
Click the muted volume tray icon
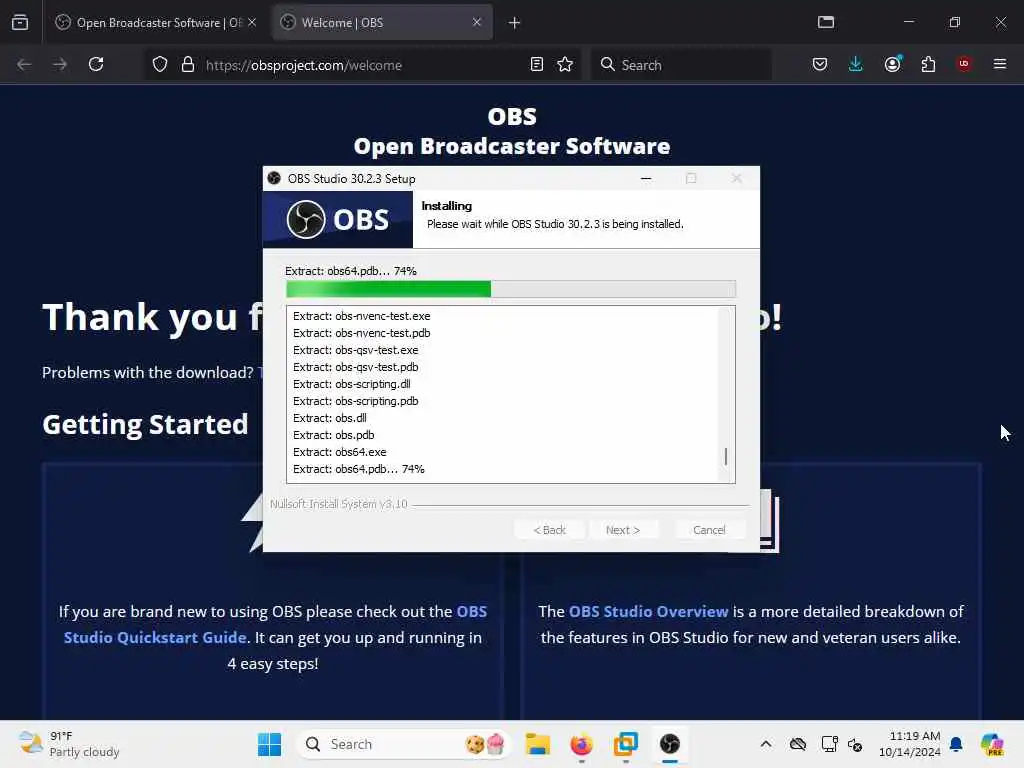[856, 744]
